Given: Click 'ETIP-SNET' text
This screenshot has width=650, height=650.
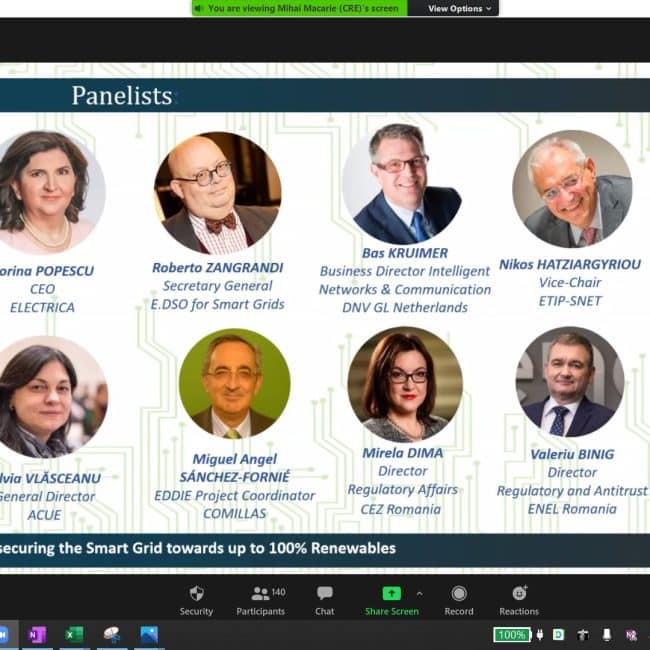Looking at the screenshot, I should click(x=570, y=301).
